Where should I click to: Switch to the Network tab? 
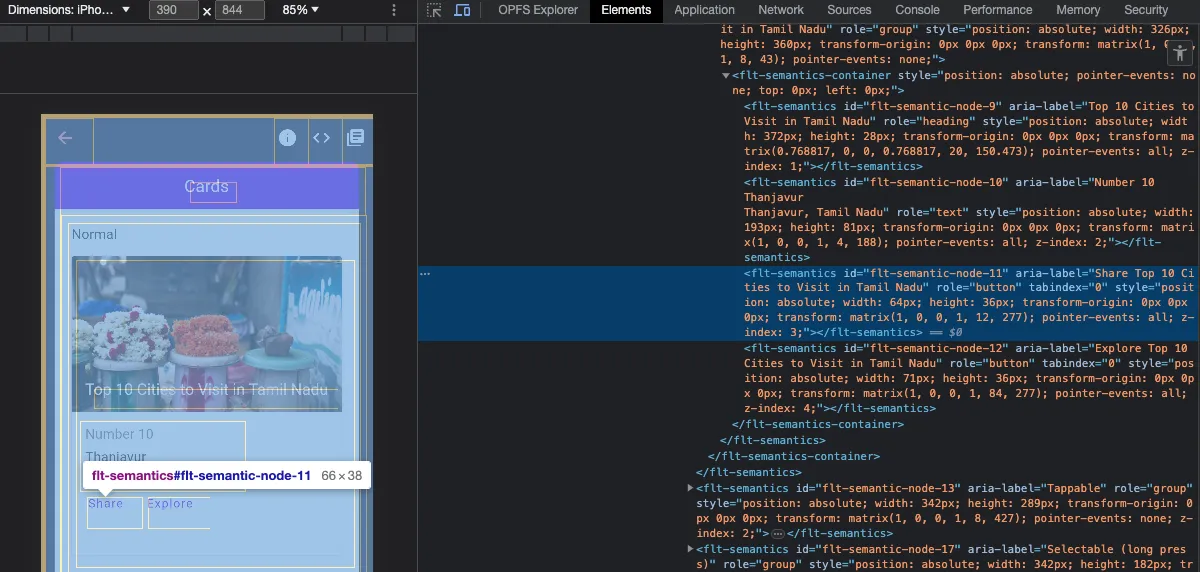click(x=780, y=10)
